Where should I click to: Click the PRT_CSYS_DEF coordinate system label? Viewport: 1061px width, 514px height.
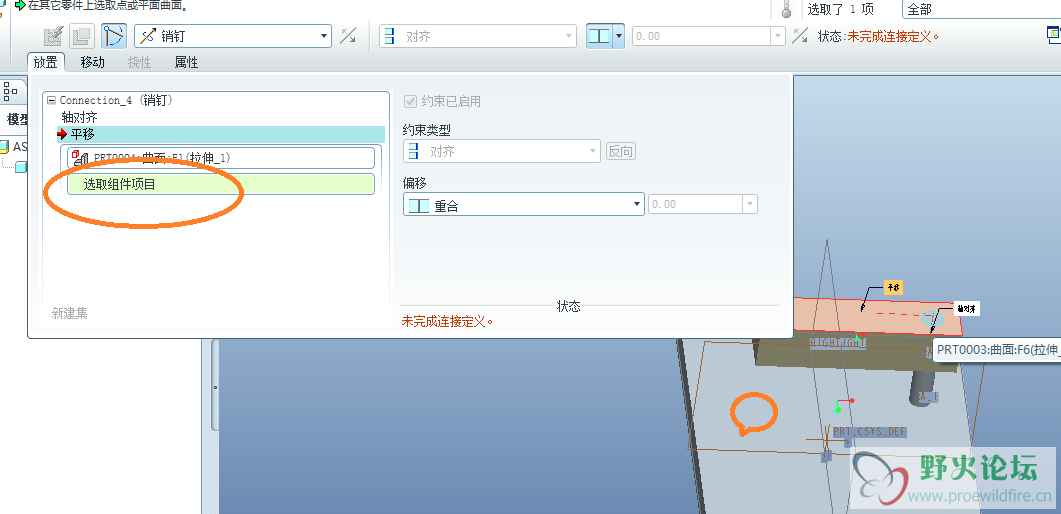(869, 431)
